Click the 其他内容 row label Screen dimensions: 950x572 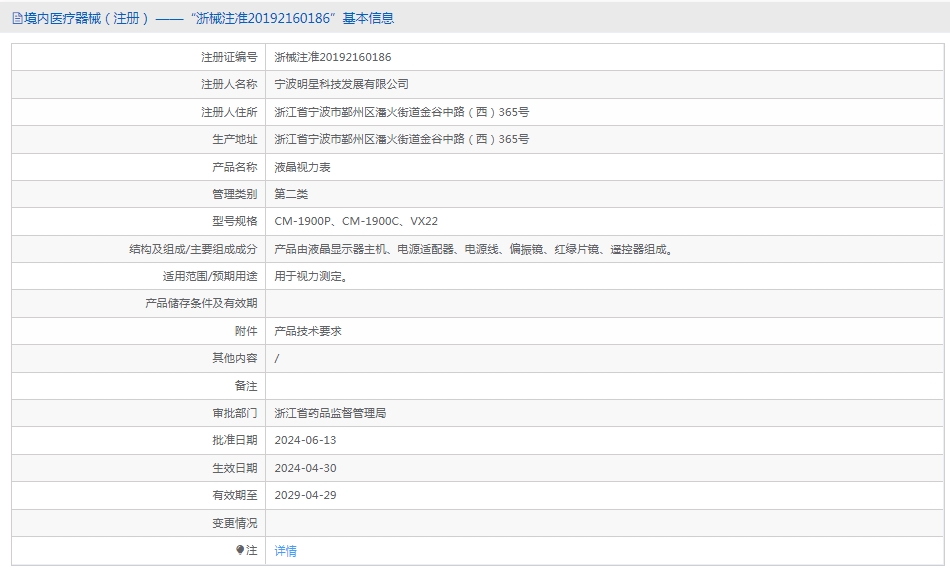click(x=234, y=359)
